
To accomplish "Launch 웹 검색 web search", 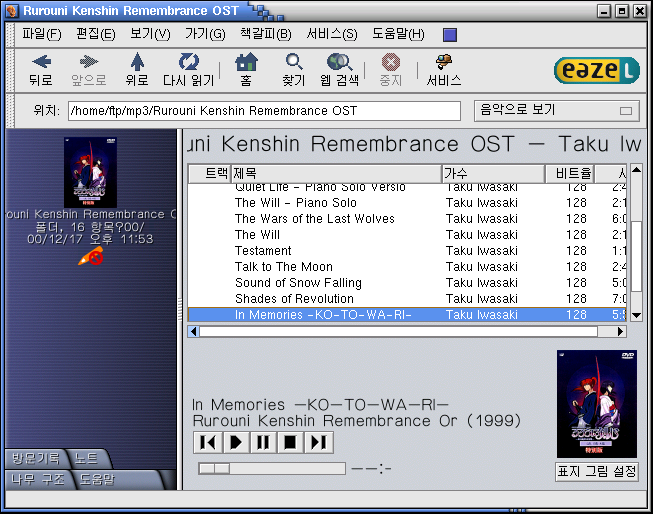I will 339,70.
